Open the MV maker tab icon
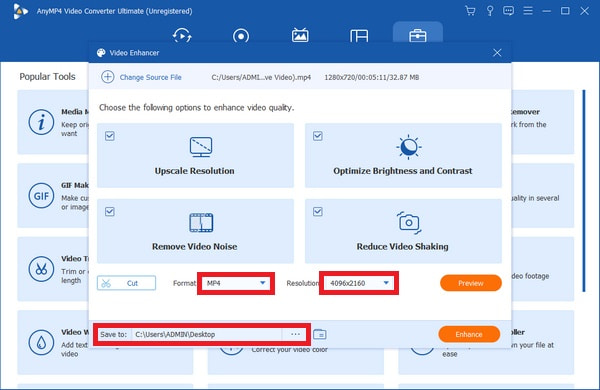 pyautogui.click(x=300, y=35)
